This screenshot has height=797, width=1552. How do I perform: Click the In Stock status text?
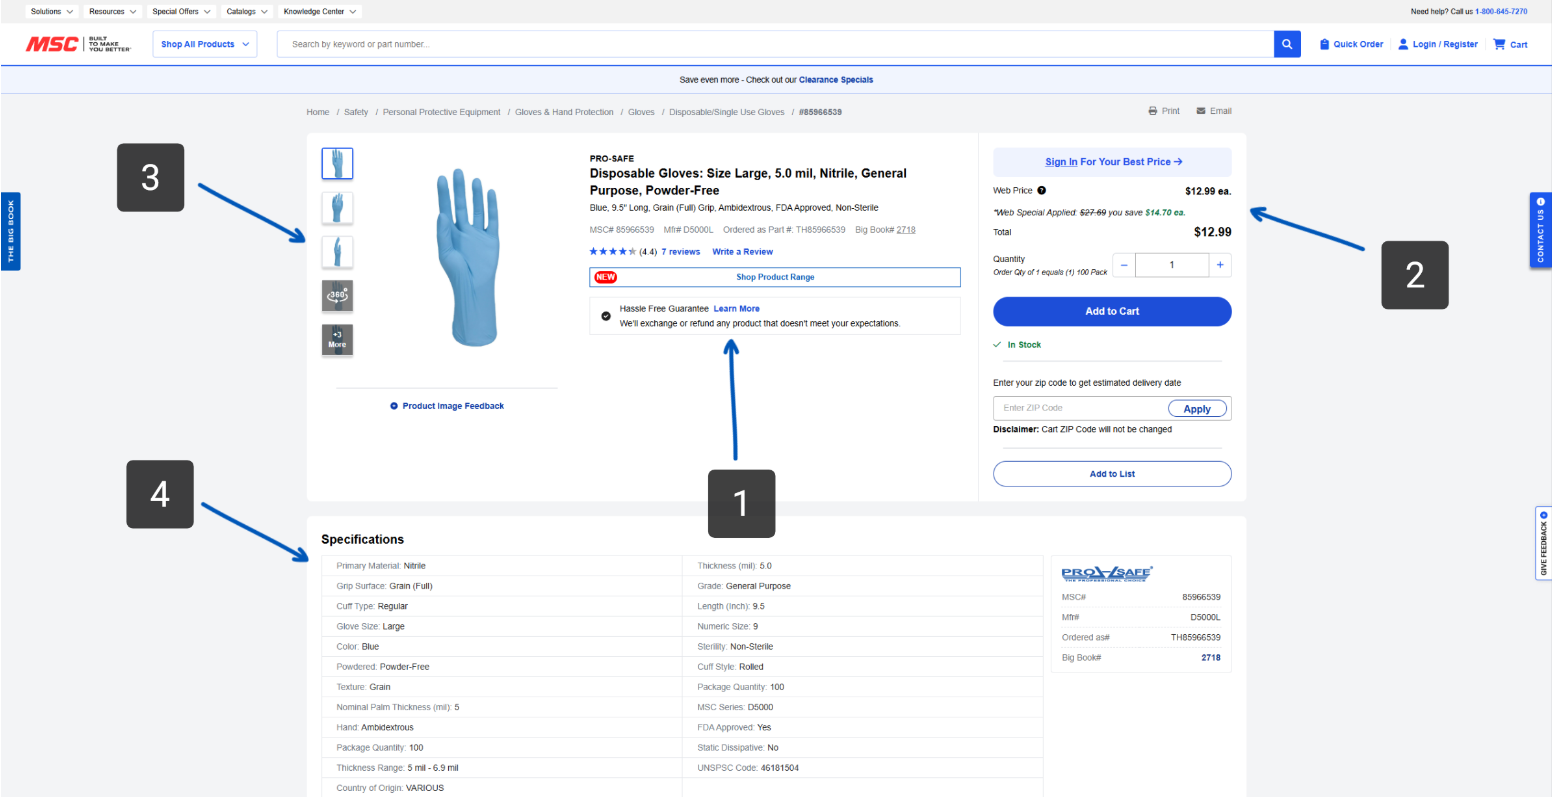tap(1024, 345)
